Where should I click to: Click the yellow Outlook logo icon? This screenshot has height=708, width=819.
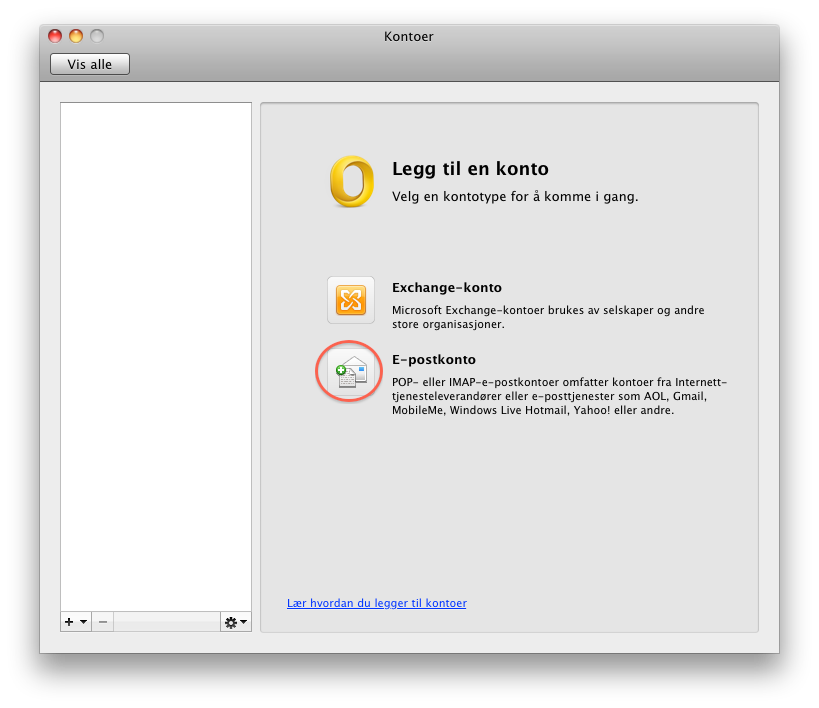coord(351,181)
